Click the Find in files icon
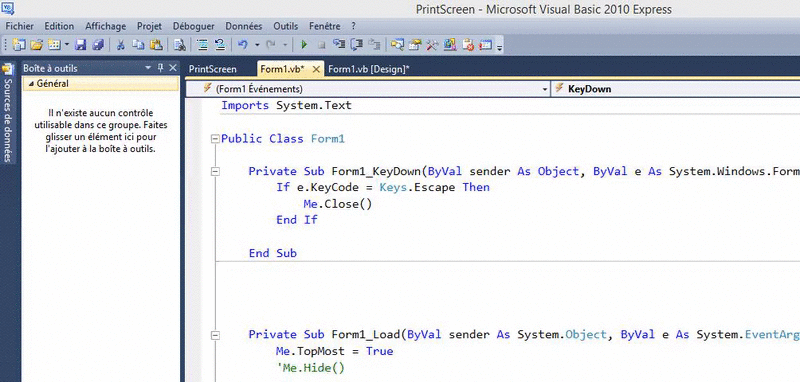This screenshot has height=382, width=800. (180, 45)
